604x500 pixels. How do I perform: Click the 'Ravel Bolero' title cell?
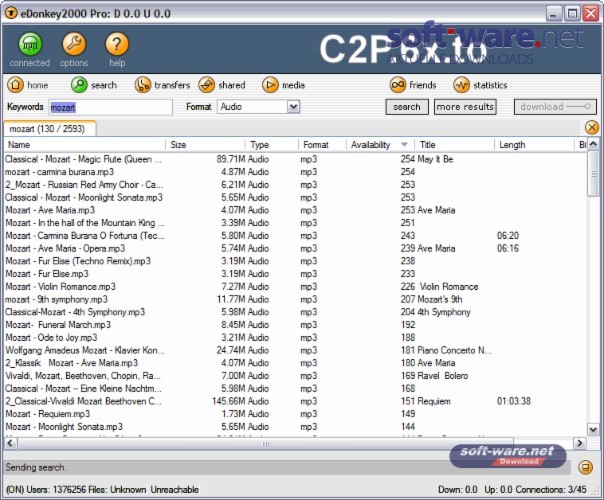[443, 376]
